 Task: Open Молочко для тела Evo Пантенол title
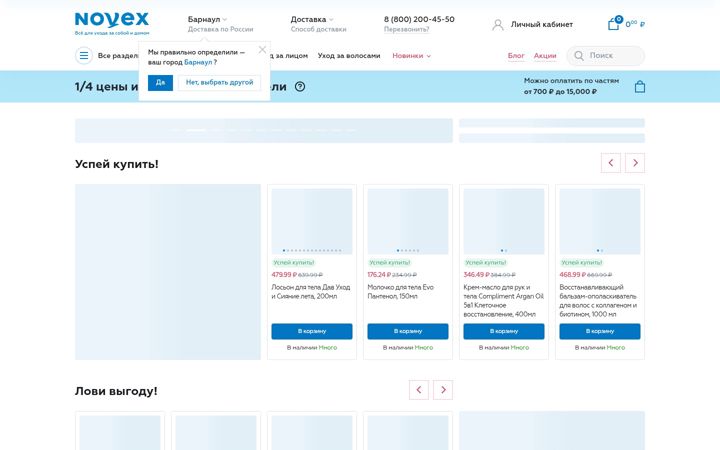point(400,292)
